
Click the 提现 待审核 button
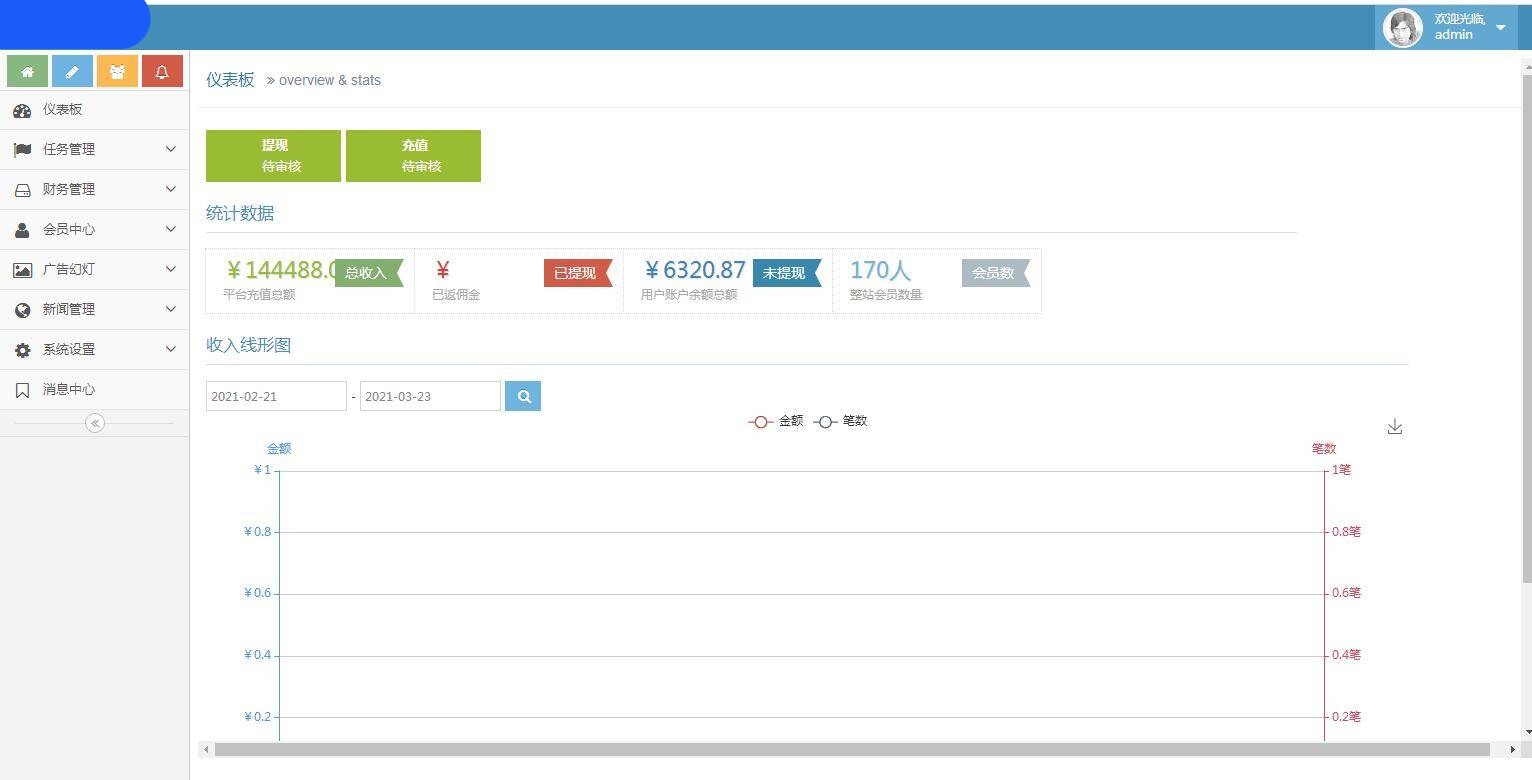point(273,156)
